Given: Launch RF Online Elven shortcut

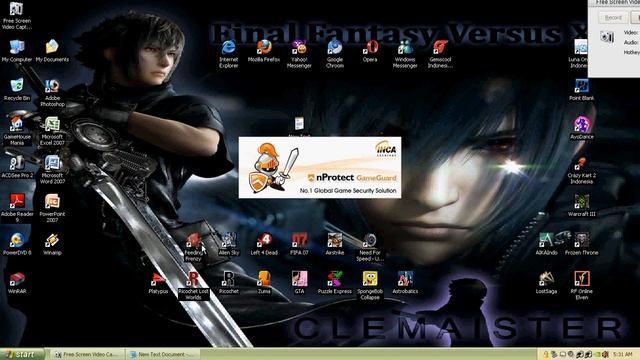Looking at the screenshot, I should pos(582,286).
